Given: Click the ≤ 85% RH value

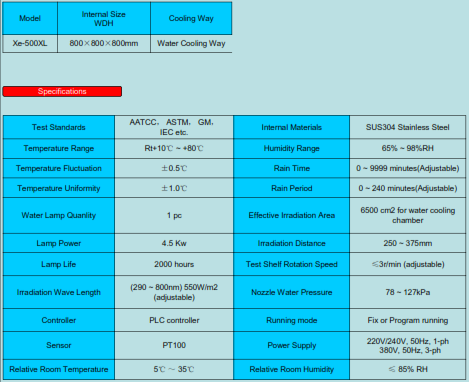Looking at the screenshot, I should (x=408, y=369).
